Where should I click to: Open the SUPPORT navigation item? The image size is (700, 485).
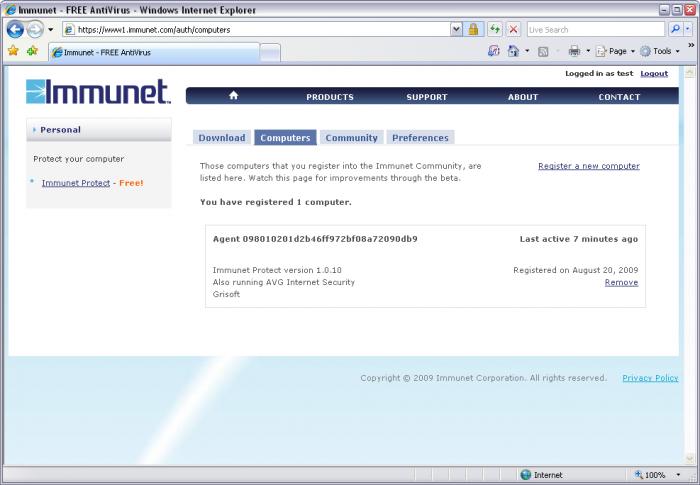tap(427, 97)
